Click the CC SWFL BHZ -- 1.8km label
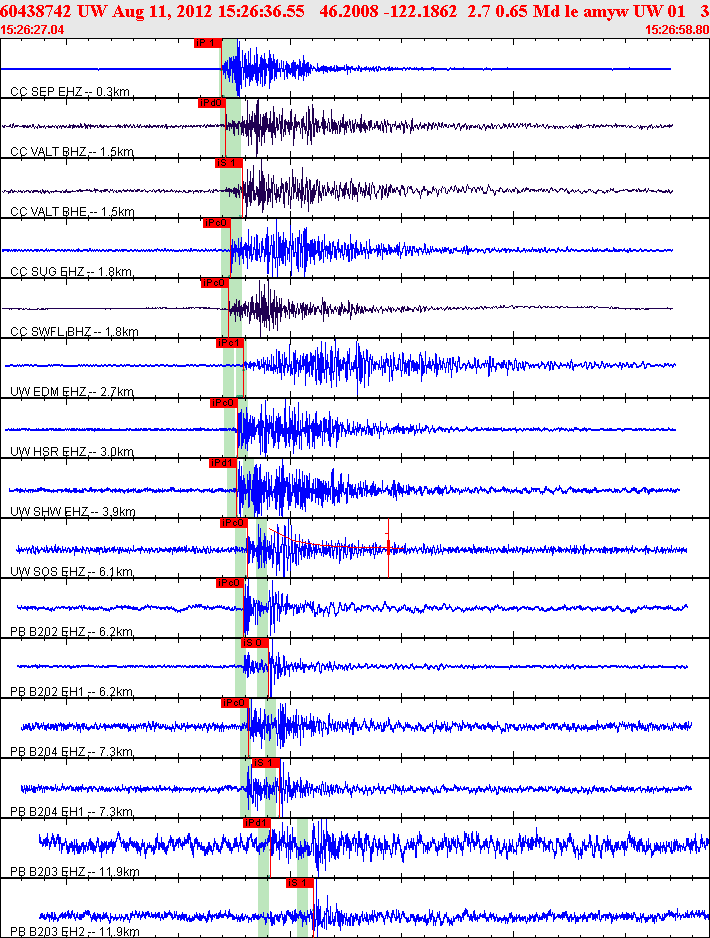Image resolution: width=710 pixels, height=938 pixels. 74,331
